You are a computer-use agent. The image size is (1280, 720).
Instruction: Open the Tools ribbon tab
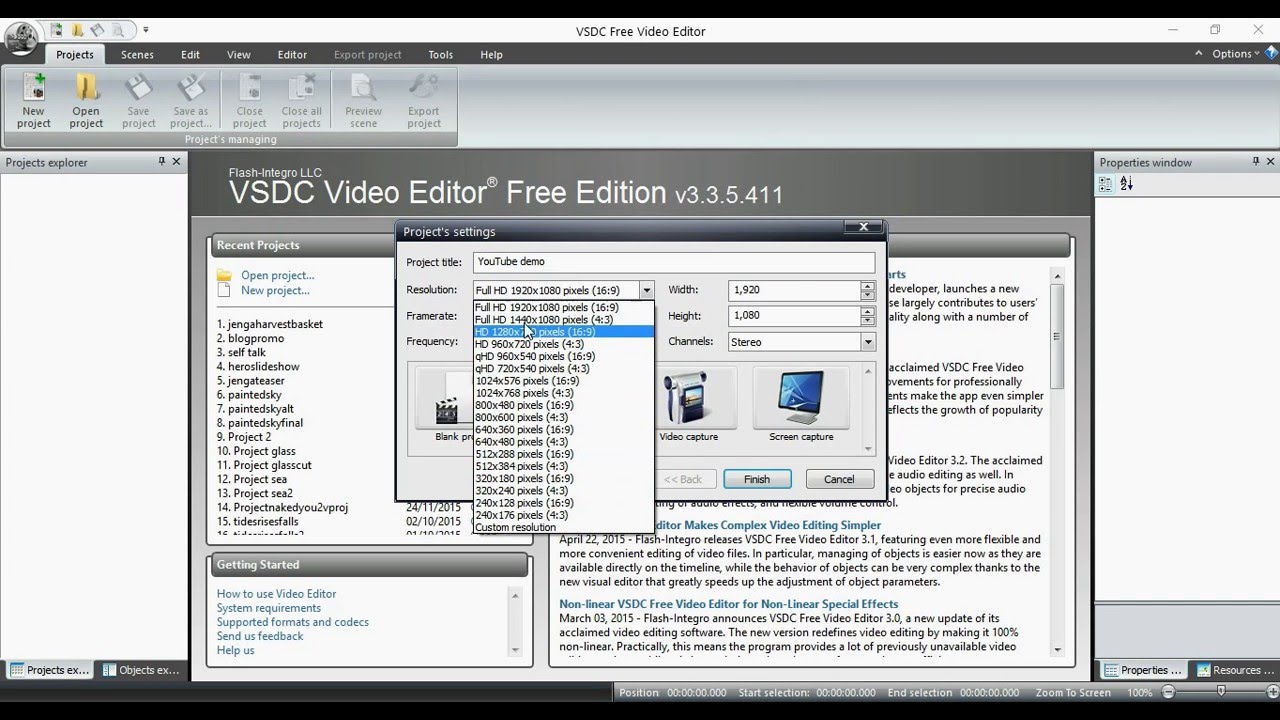441,55
